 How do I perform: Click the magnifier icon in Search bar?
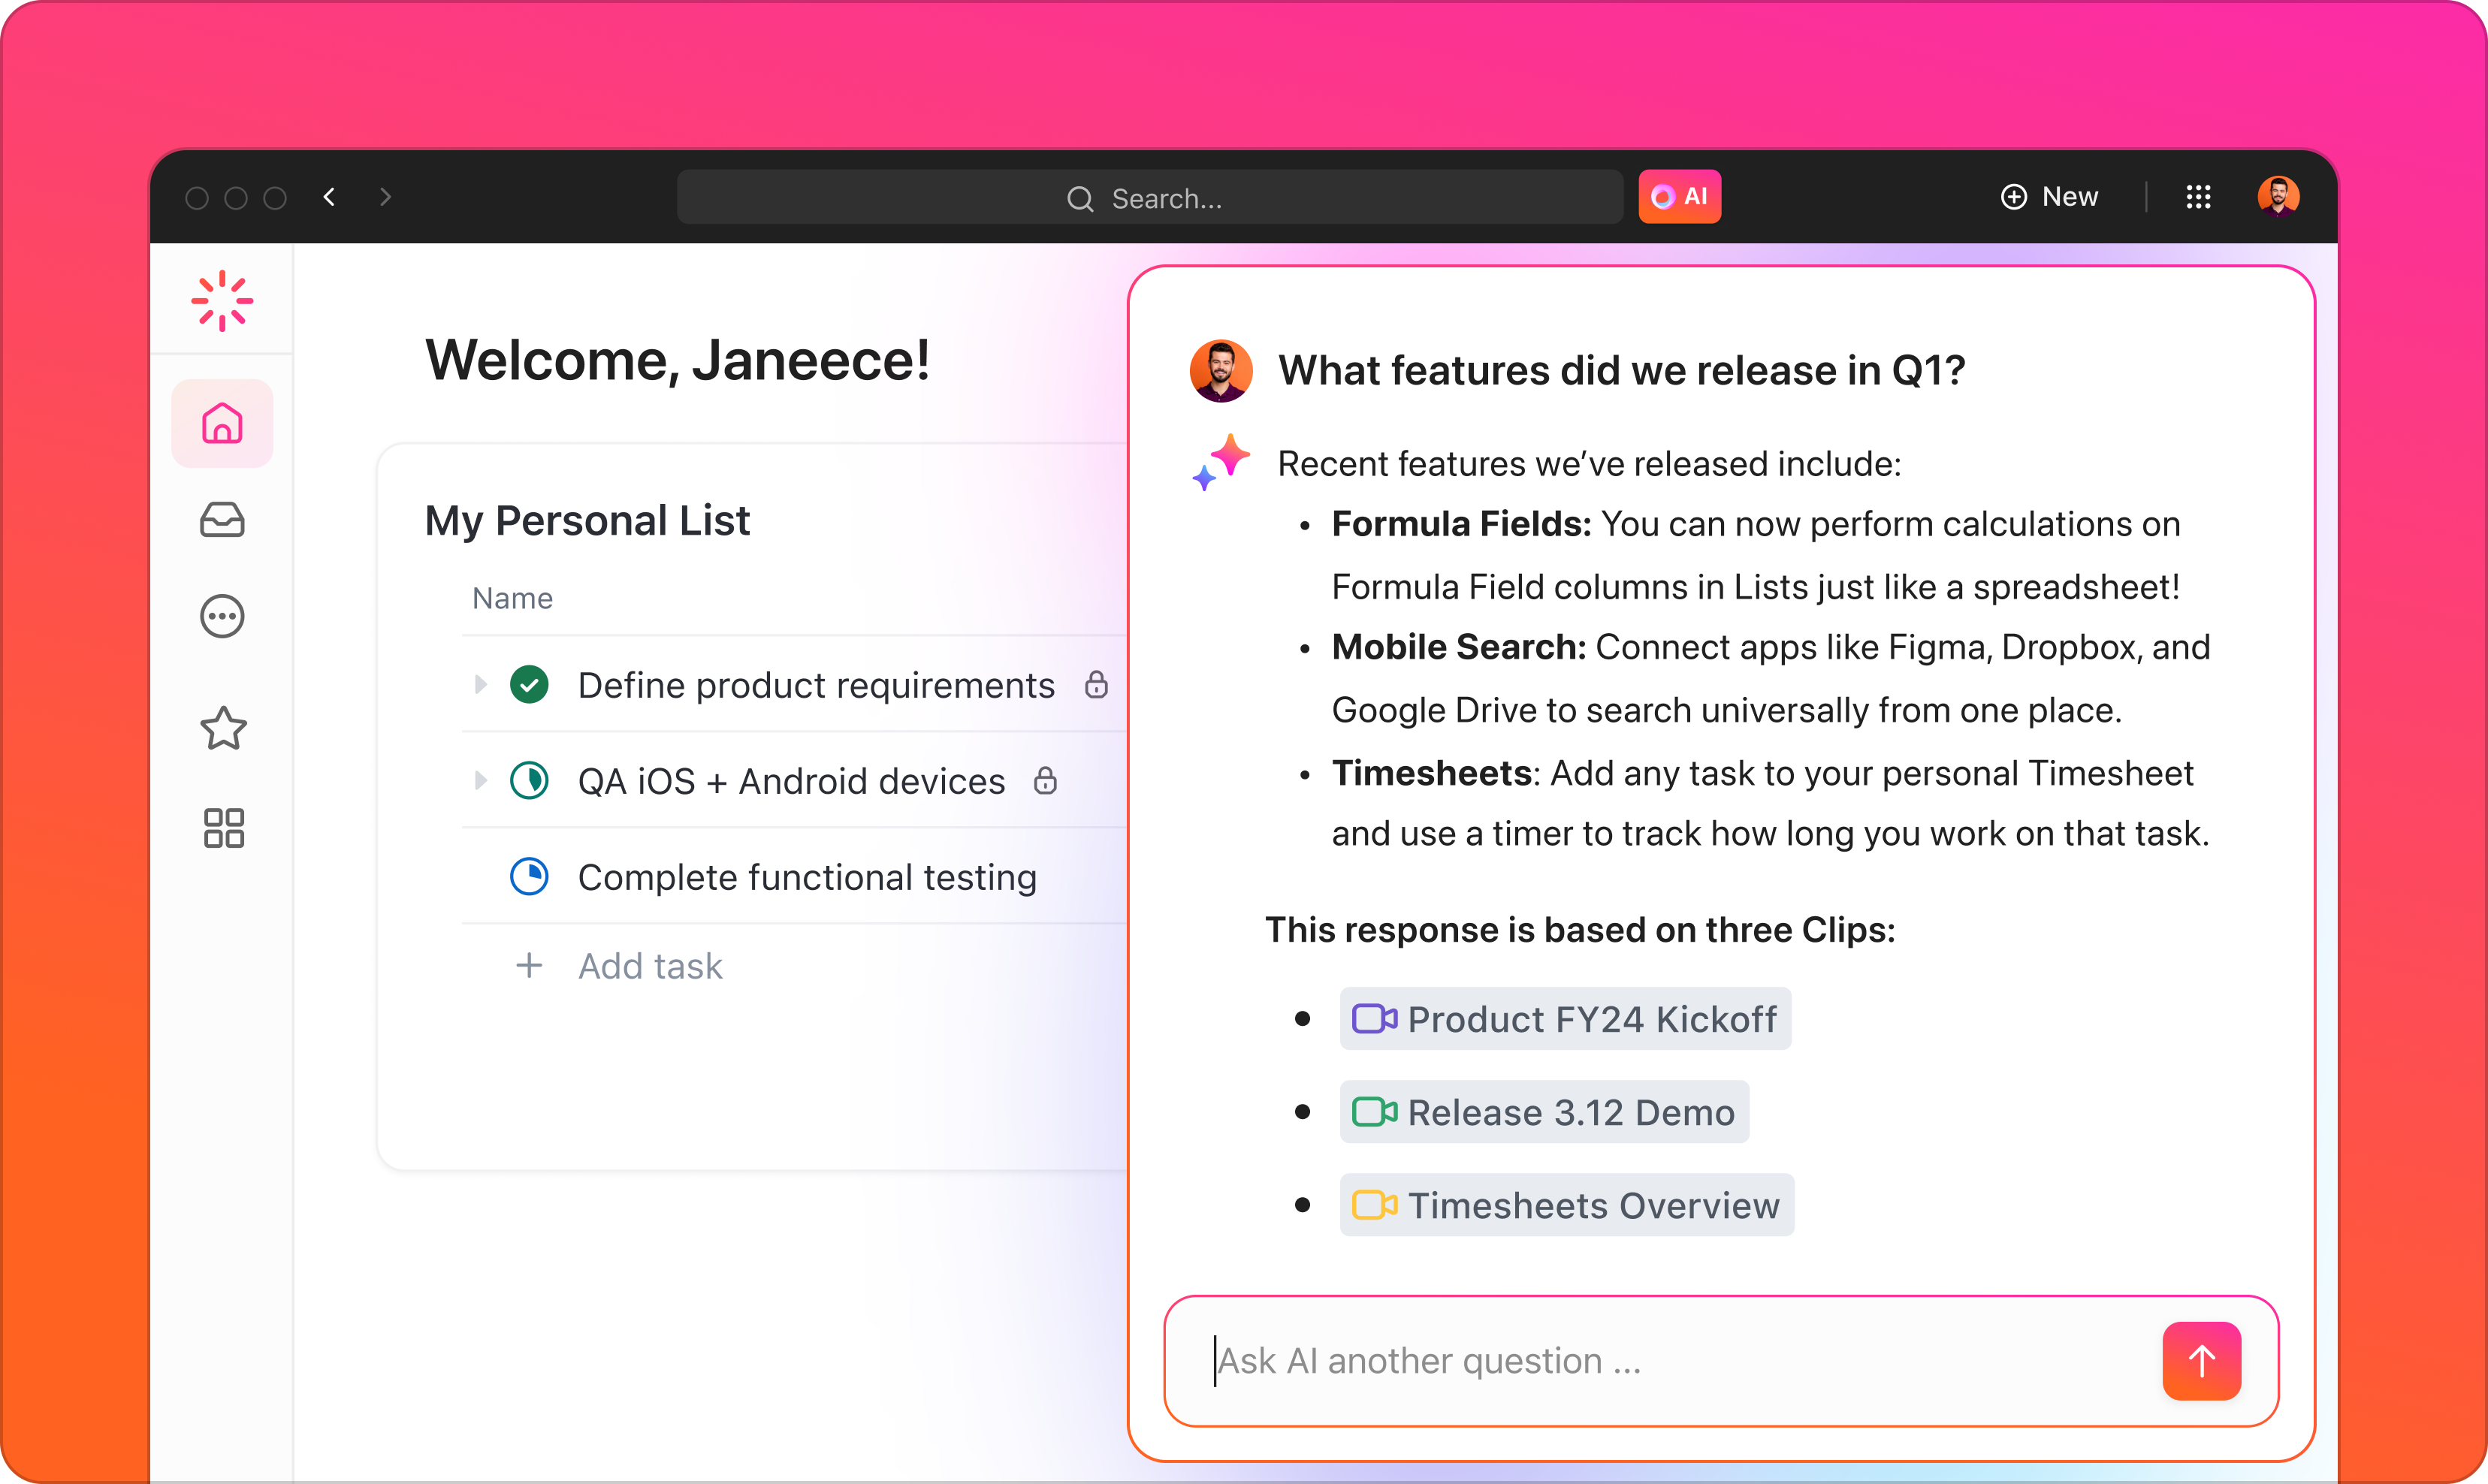coord(1080,198)
